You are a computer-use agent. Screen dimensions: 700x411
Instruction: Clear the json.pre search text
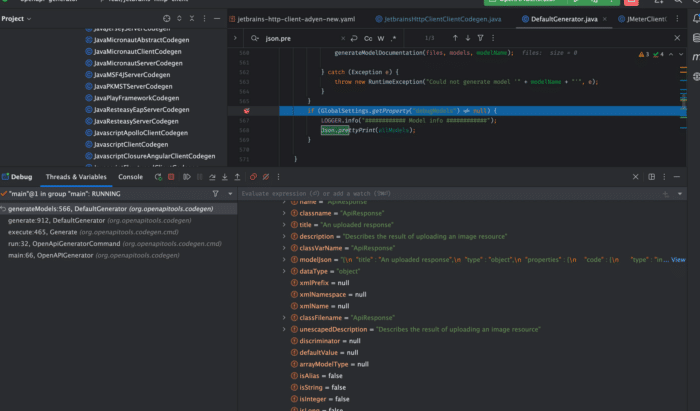click(343, 38)
